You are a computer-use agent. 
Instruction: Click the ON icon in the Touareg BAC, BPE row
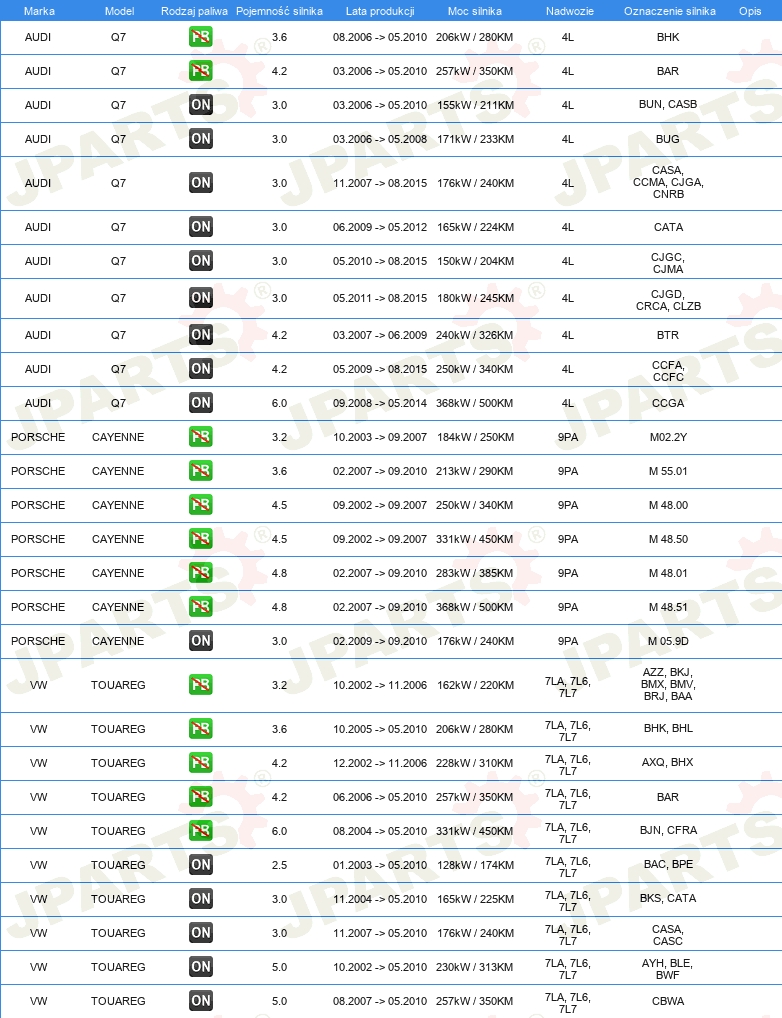pyautogui.click(x=201, y=864)
